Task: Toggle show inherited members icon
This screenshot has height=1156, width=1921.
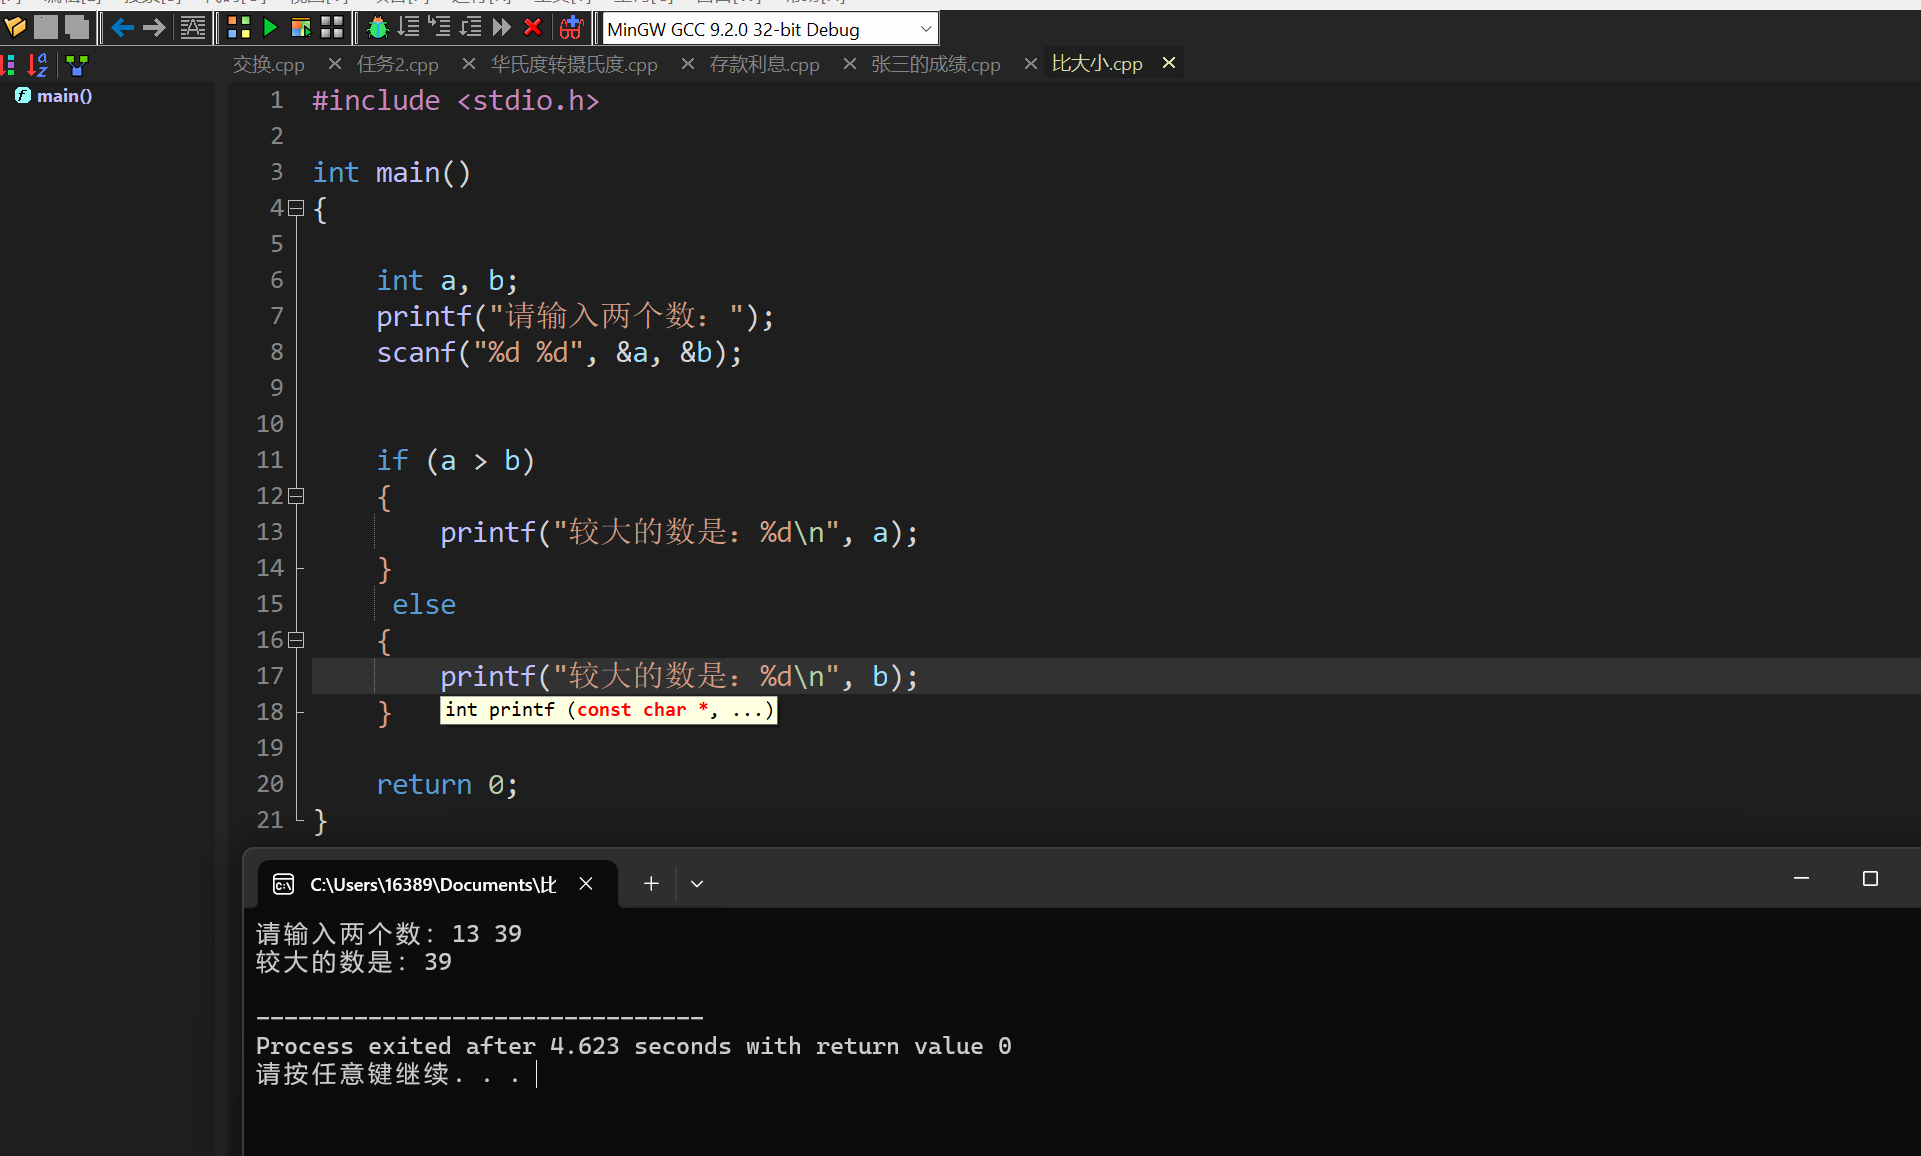Action: 77,66
